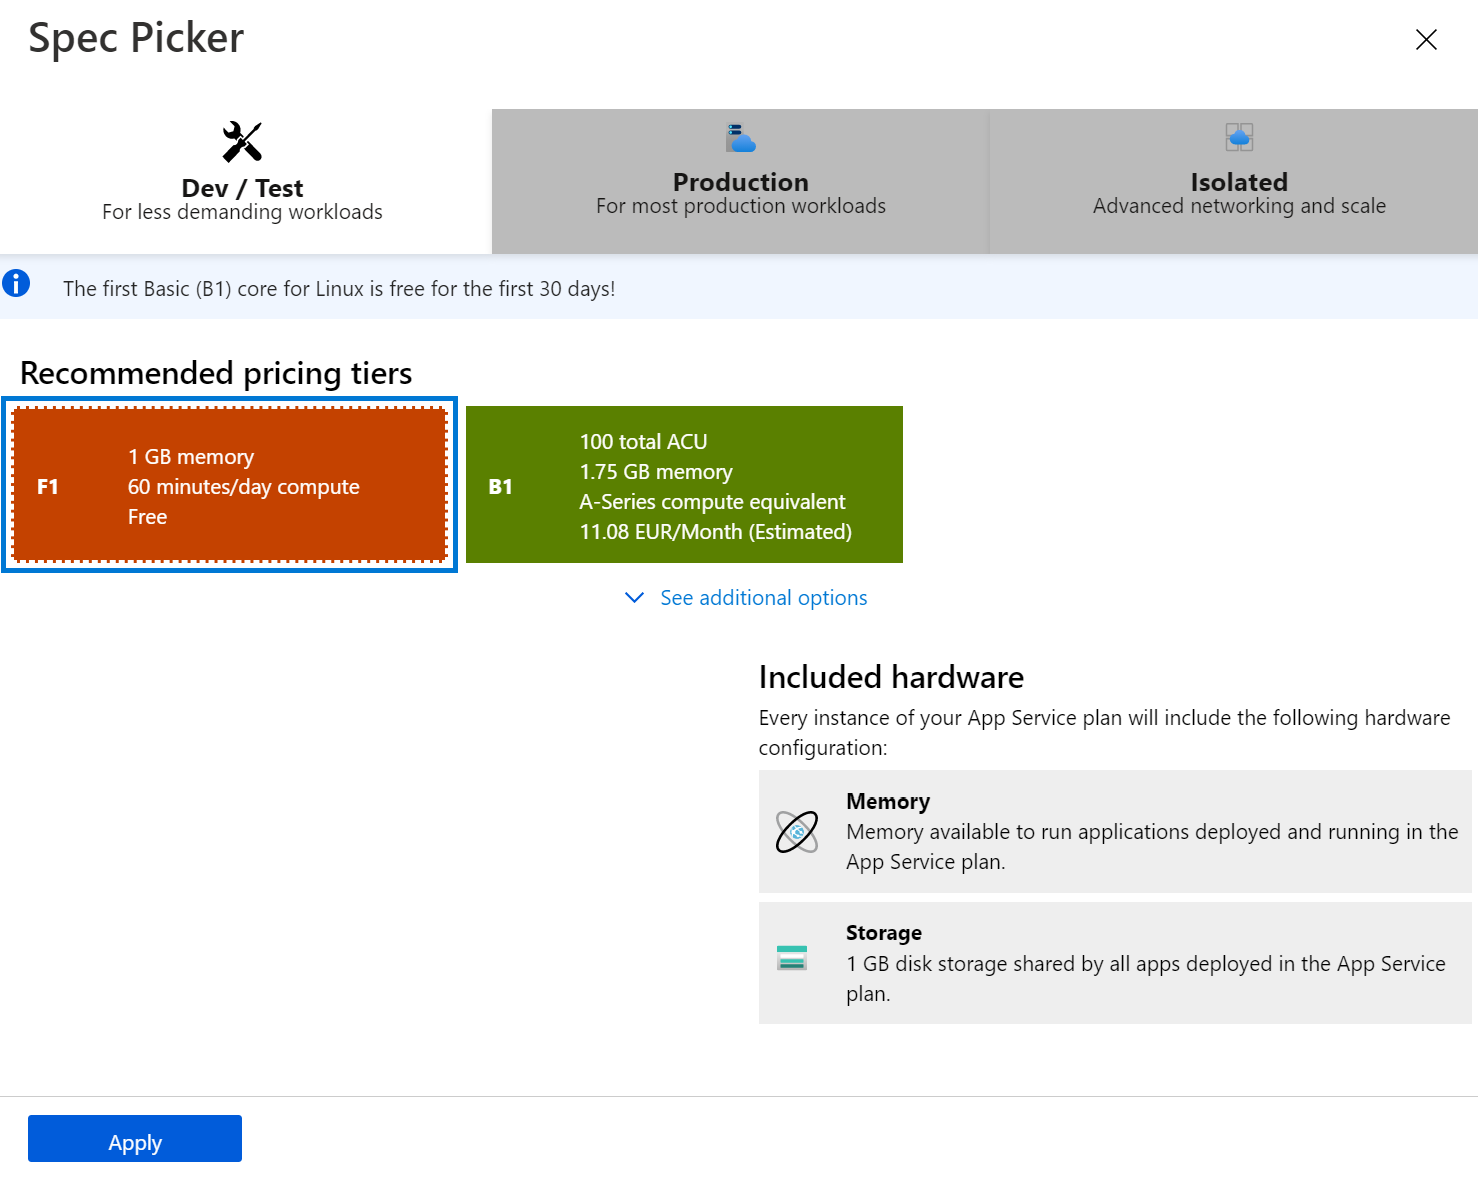Viewport: 1478px width, 1191px height.
Task: Switch to the Dev / Test tab title
Action: point(242,188)
